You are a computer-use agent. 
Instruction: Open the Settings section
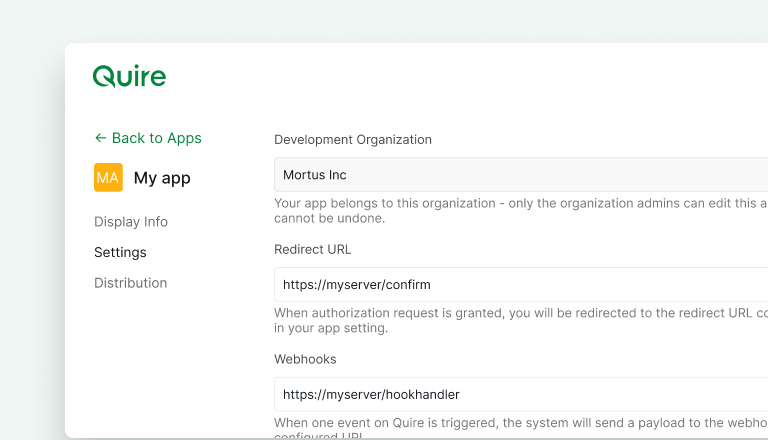120,252
